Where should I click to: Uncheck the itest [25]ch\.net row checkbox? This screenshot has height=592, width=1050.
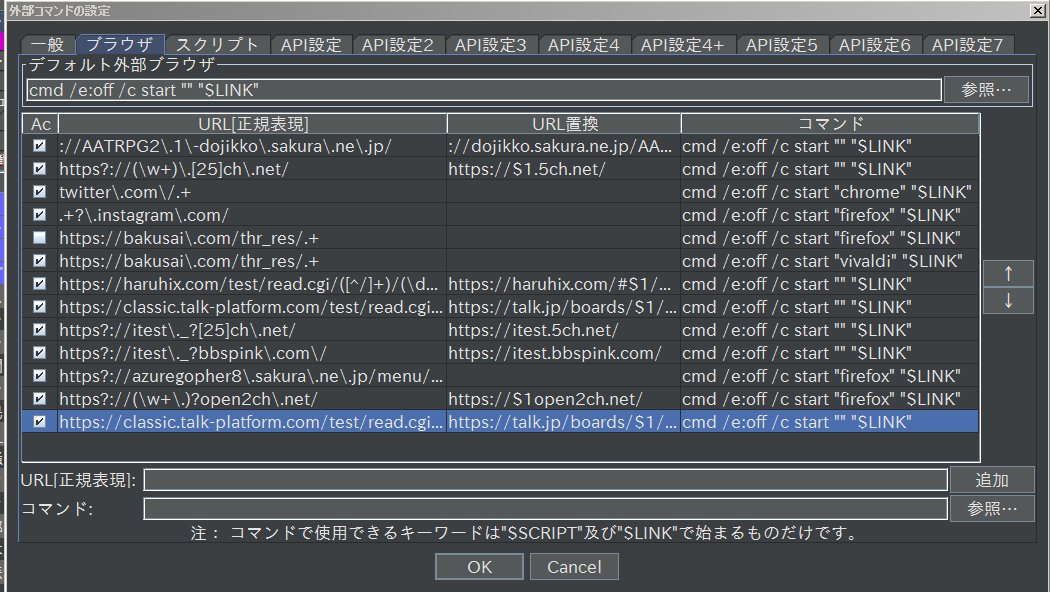(x=40, y=329)
